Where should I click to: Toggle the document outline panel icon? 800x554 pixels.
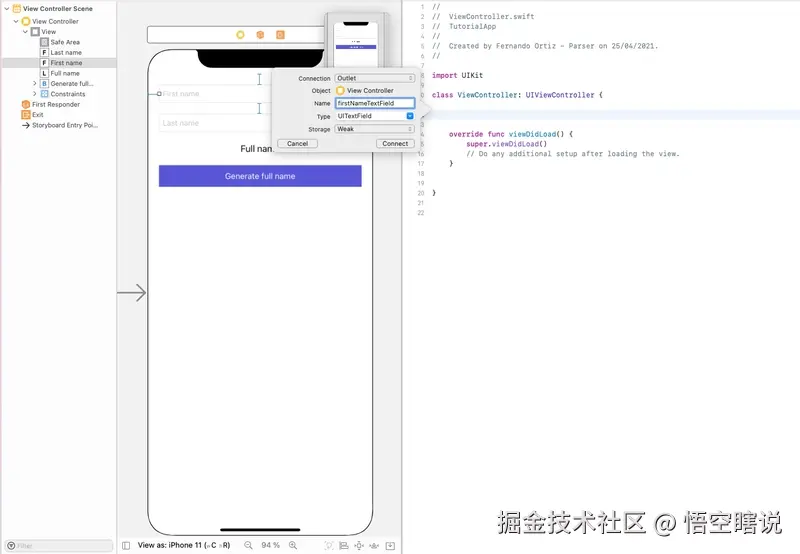point(126,545)
